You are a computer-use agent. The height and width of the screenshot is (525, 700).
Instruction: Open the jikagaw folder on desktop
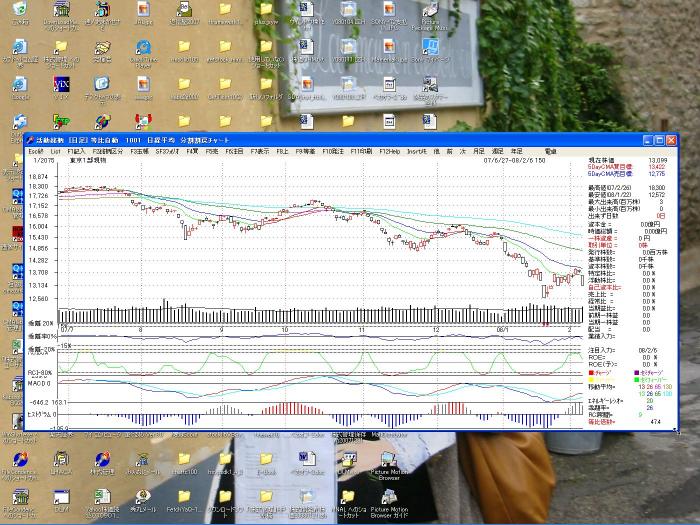[266, 10]
